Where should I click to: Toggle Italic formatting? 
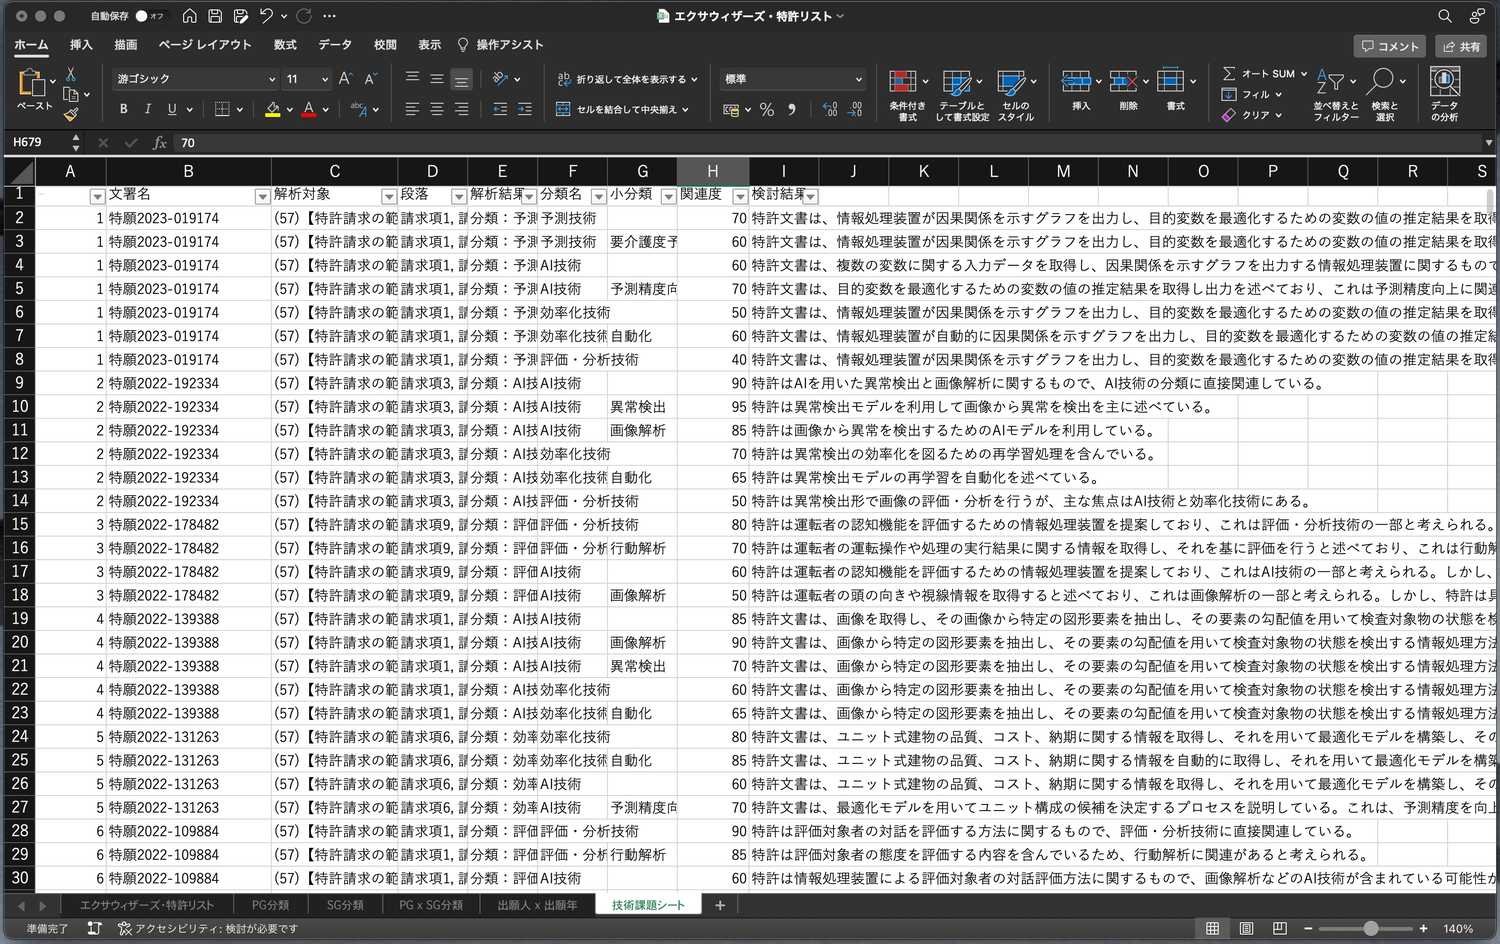pyautogui.click(x=148, y=109)
